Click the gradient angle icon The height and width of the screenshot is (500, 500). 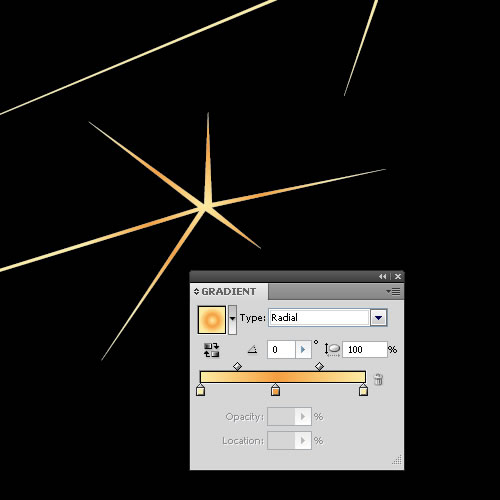(x=252, y=350)
